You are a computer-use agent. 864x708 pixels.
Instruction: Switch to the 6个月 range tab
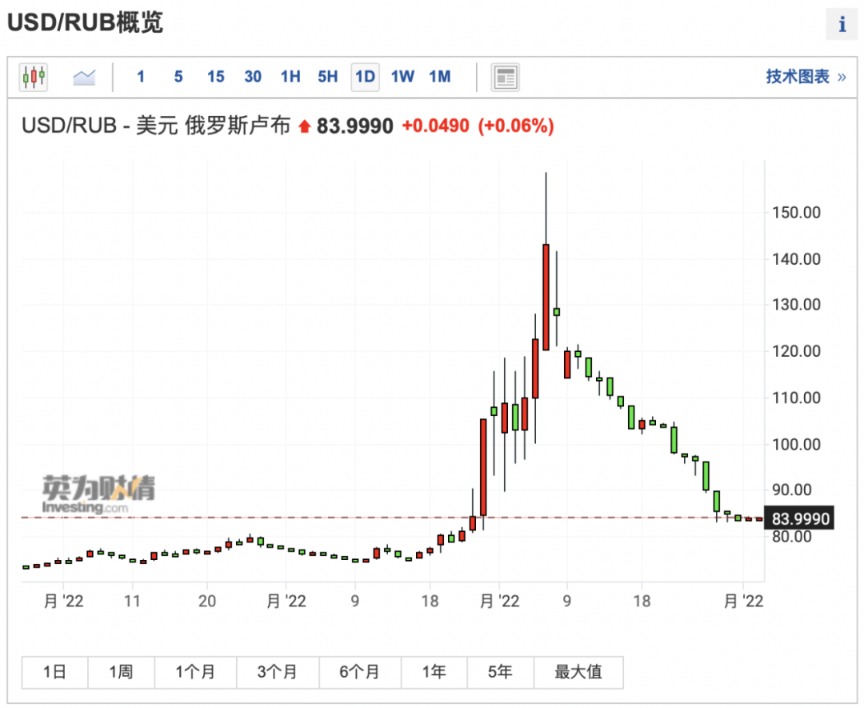[x=360, y=672]
